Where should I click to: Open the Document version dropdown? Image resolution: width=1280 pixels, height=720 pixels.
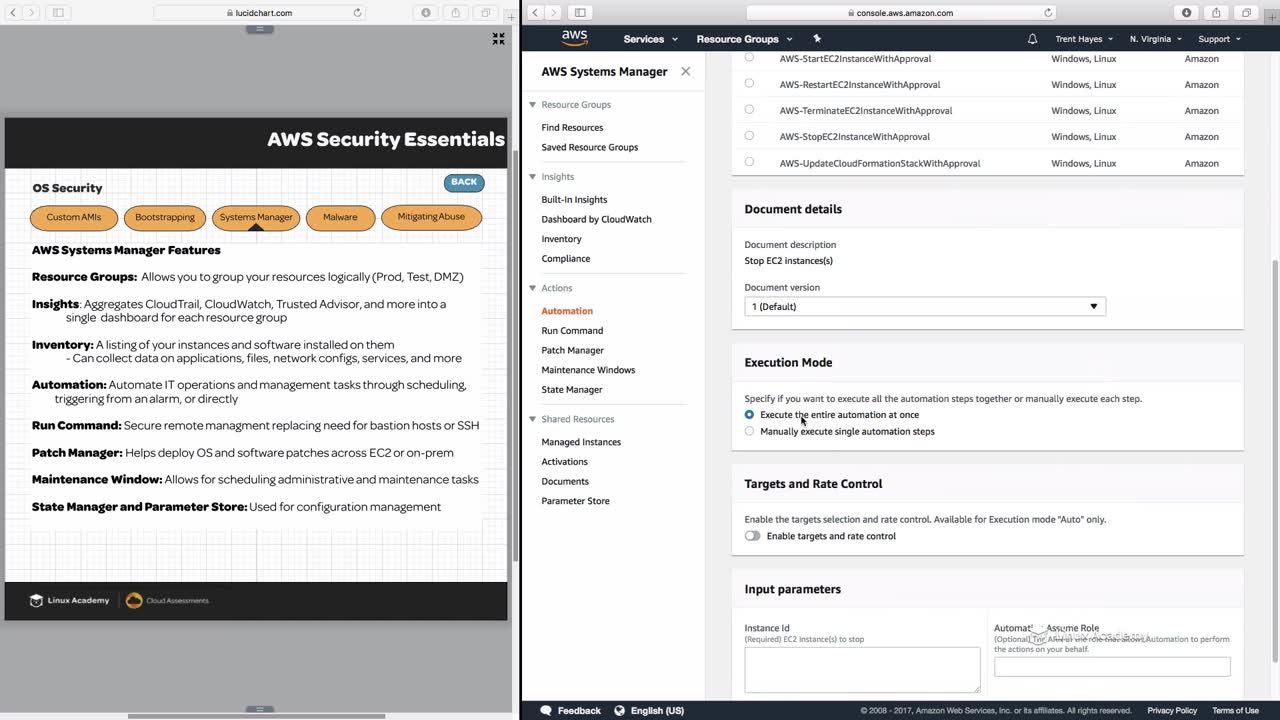point(925,306)
